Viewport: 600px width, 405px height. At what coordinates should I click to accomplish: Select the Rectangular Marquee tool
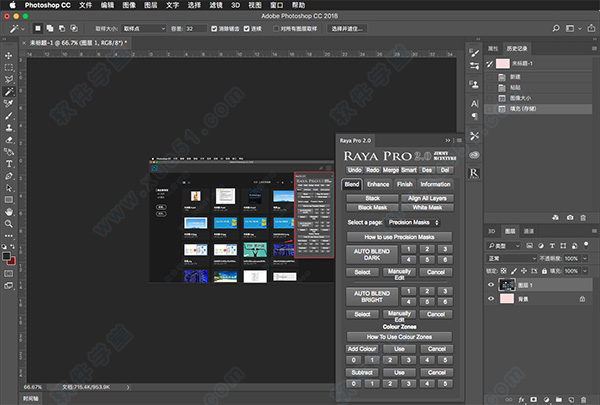[x=8, y=68]
